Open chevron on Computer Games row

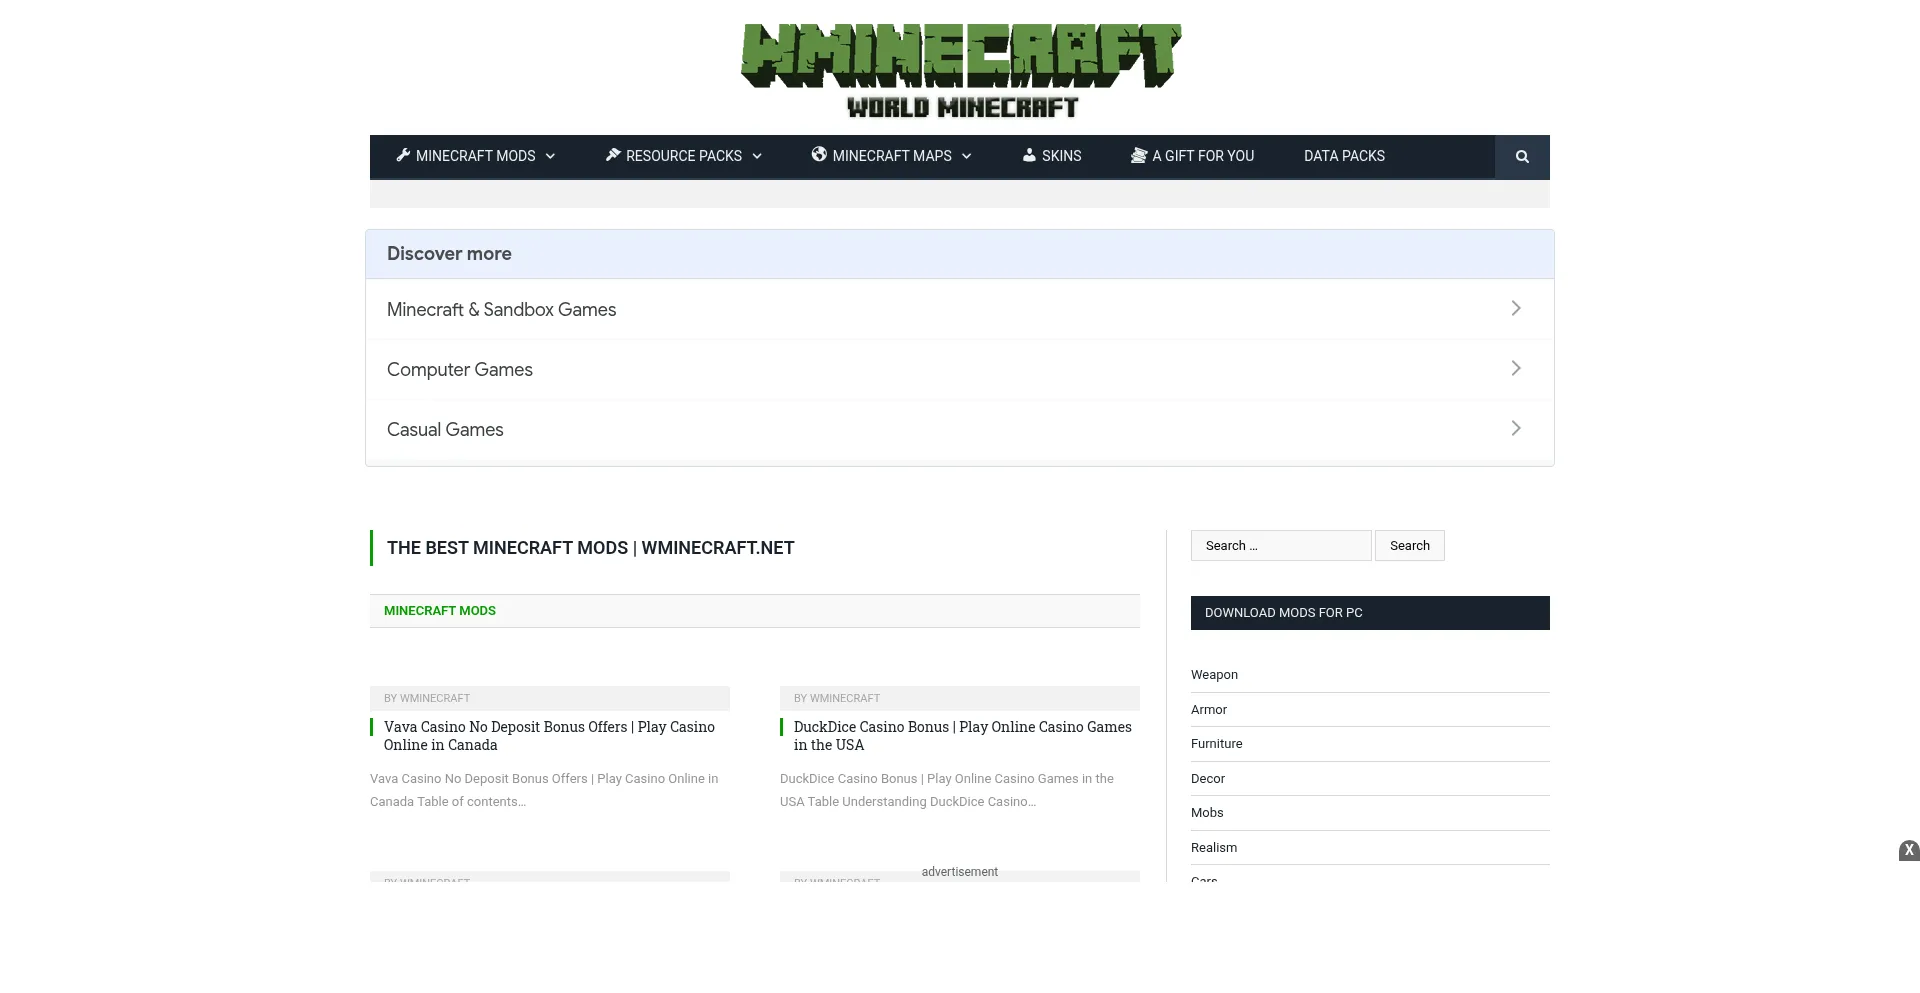1516,369
